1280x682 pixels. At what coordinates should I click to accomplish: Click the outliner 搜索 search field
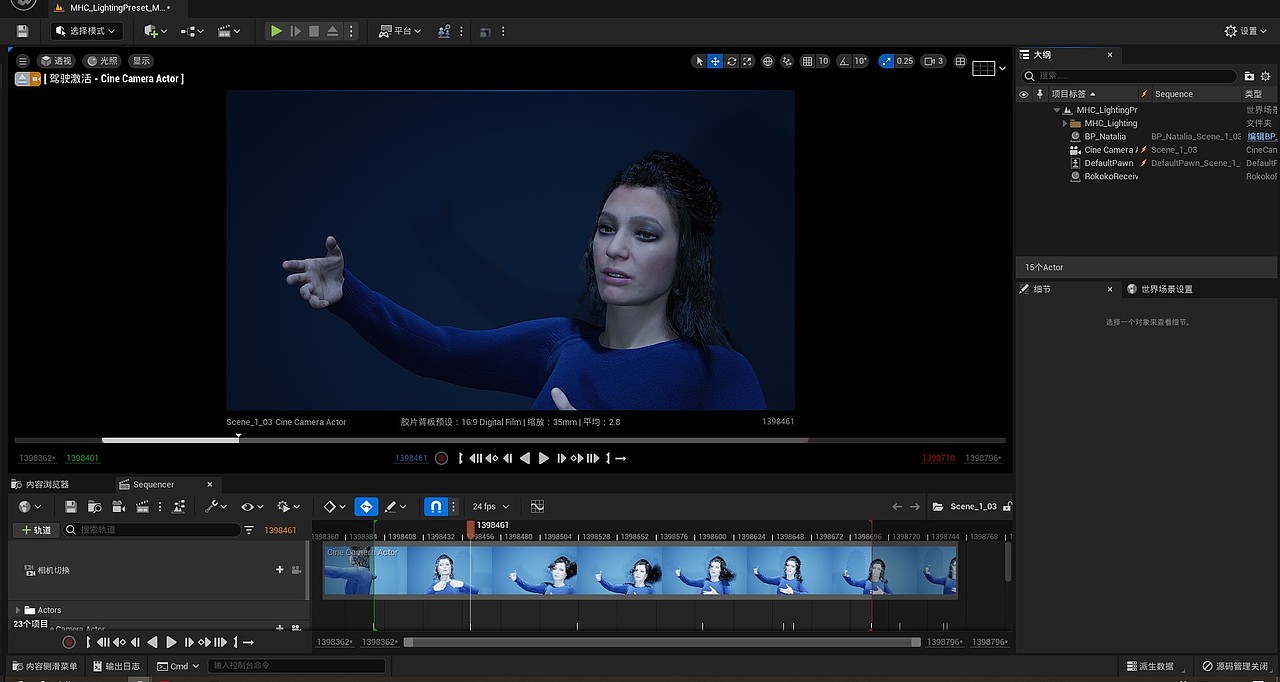tap(1130, 75)
